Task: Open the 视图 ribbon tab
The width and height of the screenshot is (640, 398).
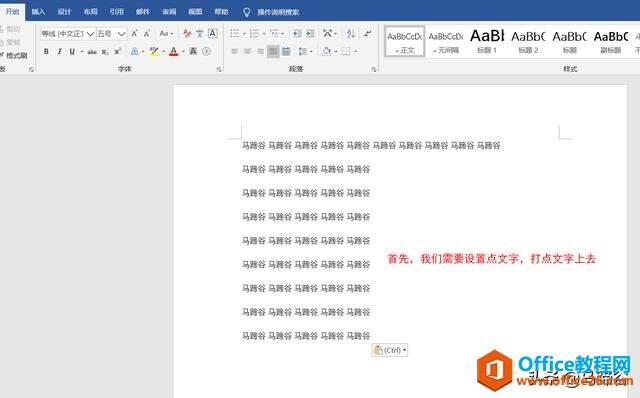Action: [195, 12]
